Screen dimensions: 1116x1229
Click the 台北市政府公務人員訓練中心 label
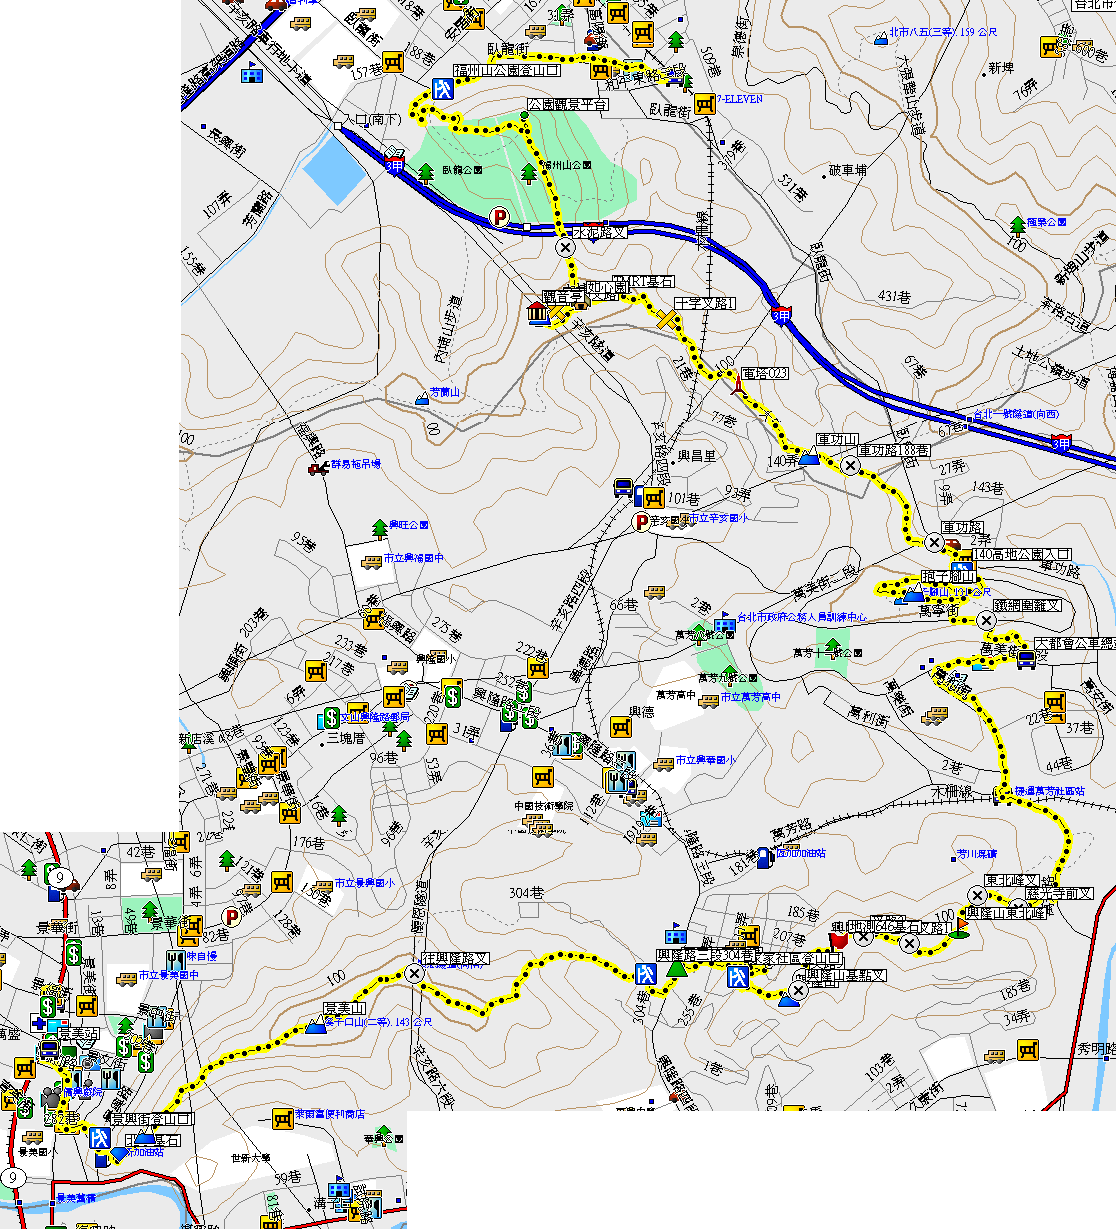click(x=801, y=617)
